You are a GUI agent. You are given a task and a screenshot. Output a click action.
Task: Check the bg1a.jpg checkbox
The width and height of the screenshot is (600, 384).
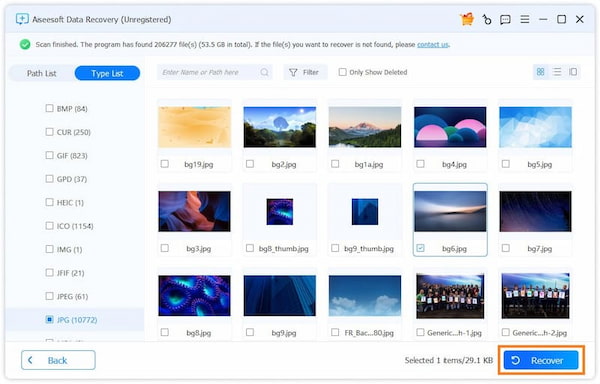(335, 164)
